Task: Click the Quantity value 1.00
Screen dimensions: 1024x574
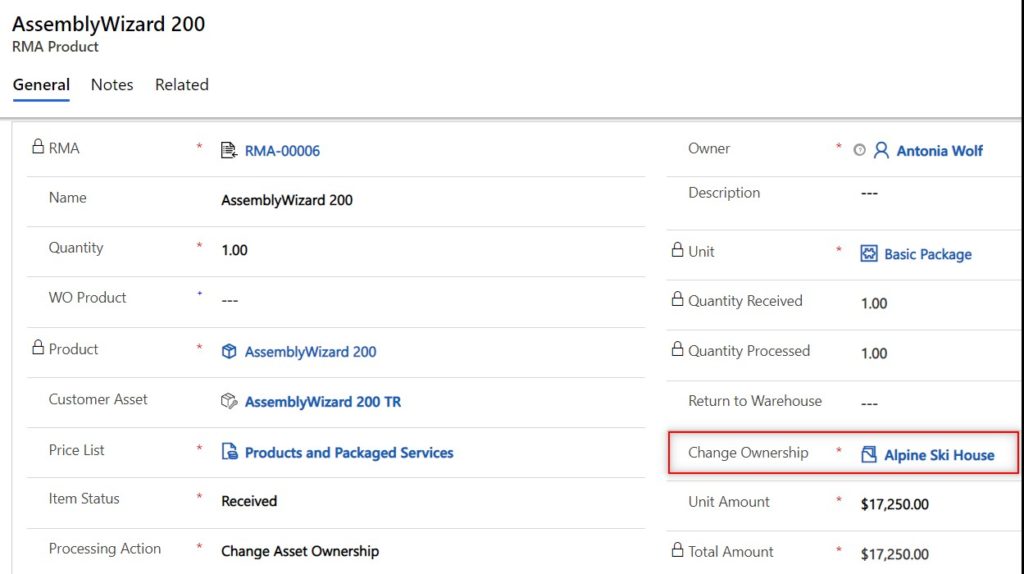Action: pos(234,250)
